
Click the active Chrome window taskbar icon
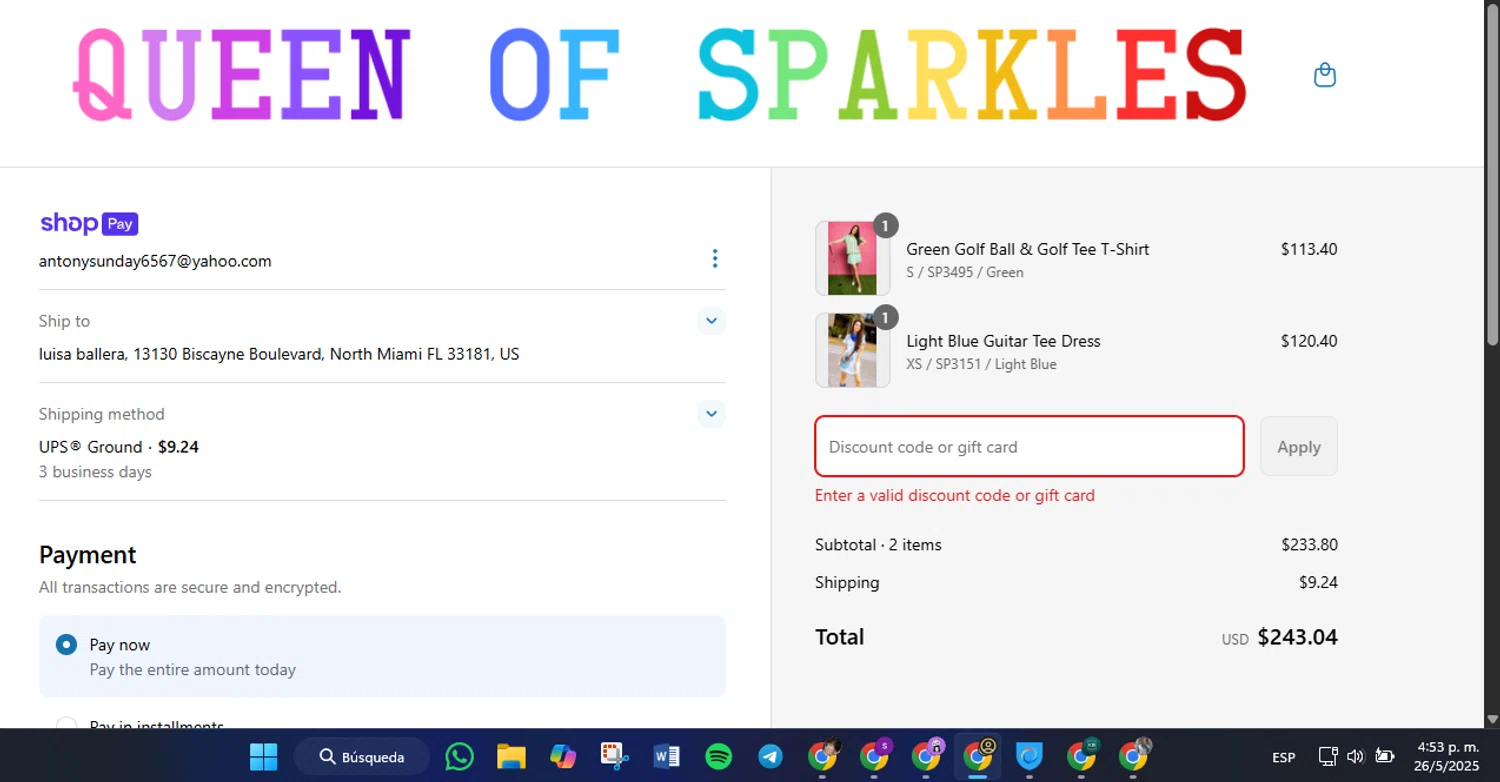[978, 757]
